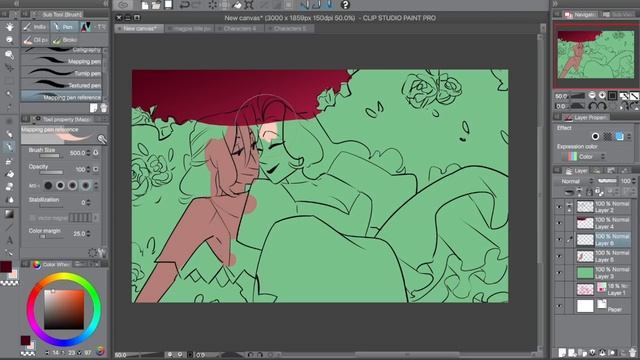Select the Text tool
Image resolution: width=640 pixels, height=360 pixels.
[9, 240]
